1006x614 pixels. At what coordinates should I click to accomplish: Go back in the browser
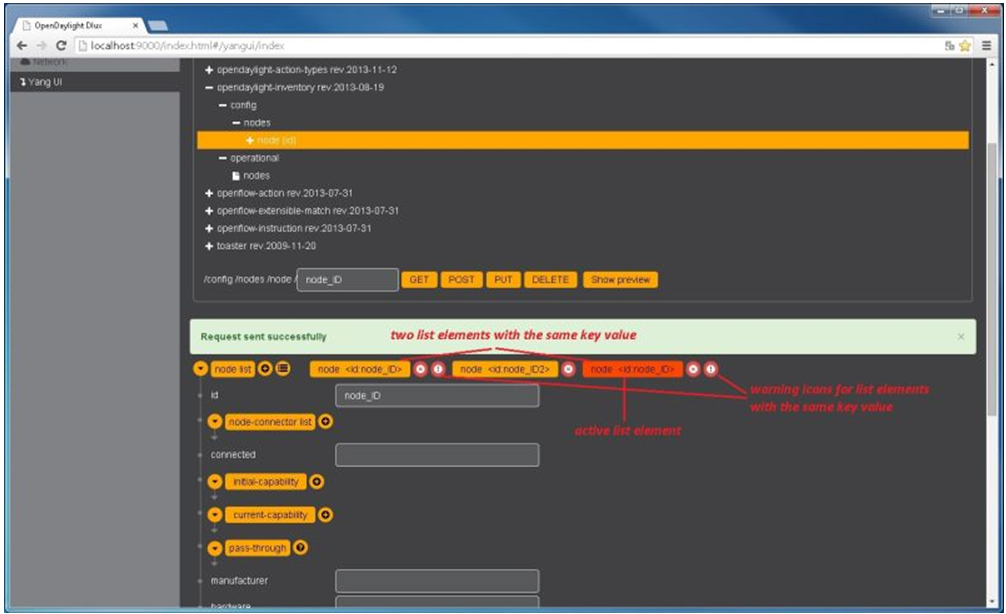[x=22, y=46]
